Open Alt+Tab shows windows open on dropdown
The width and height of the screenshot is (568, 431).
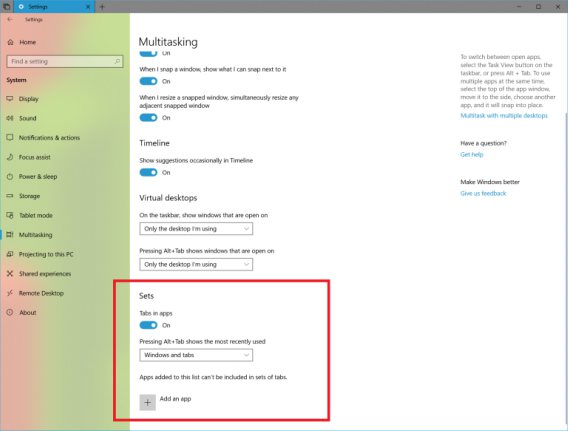(196, 264)
